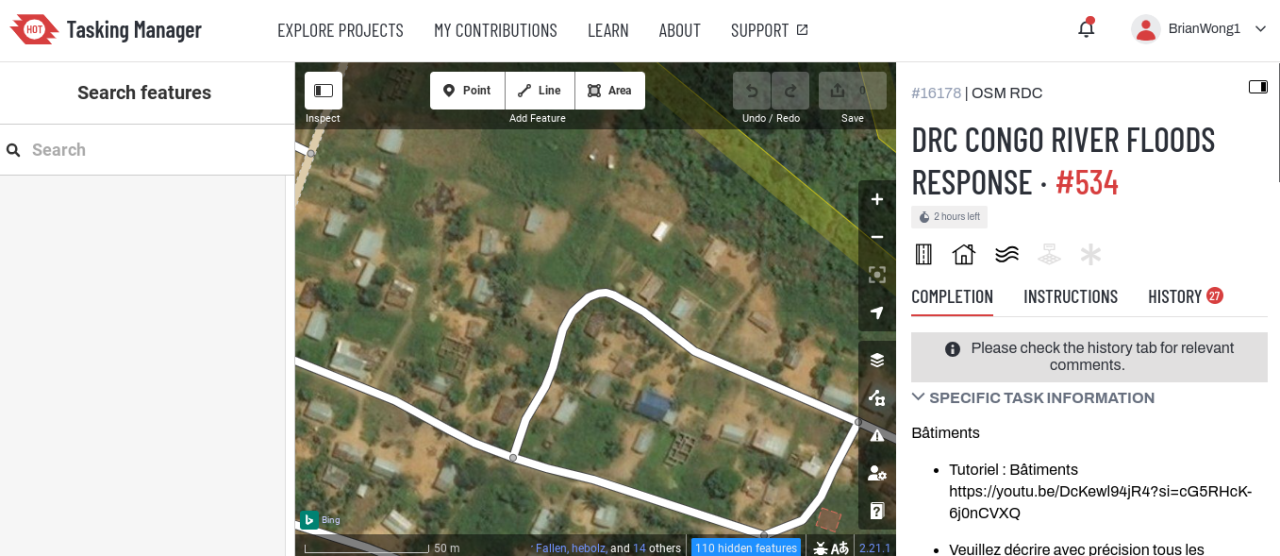Click the info icon in history notice
Viewport: 1280px width, 556px height.
tap(952, 349)
